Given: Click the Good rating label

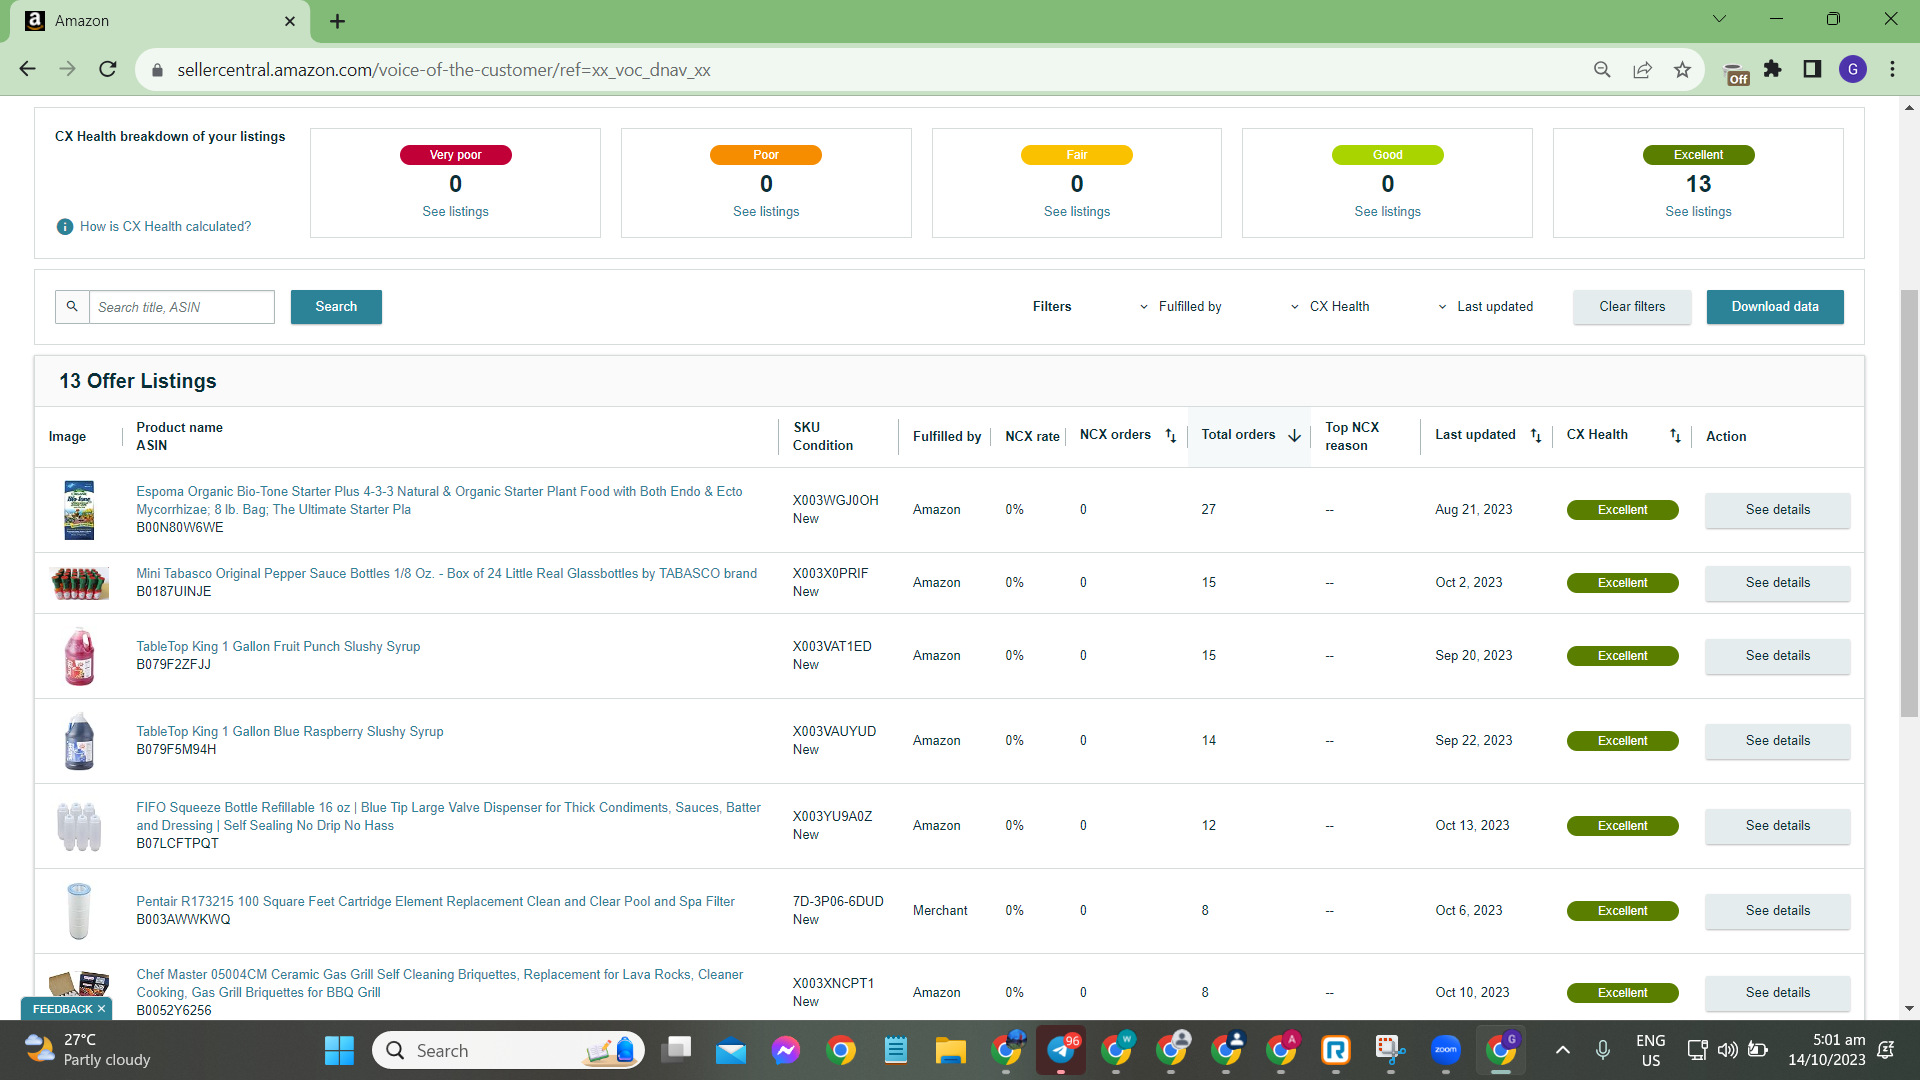Looking at the screenshot, I should [x=1387, y=155].
